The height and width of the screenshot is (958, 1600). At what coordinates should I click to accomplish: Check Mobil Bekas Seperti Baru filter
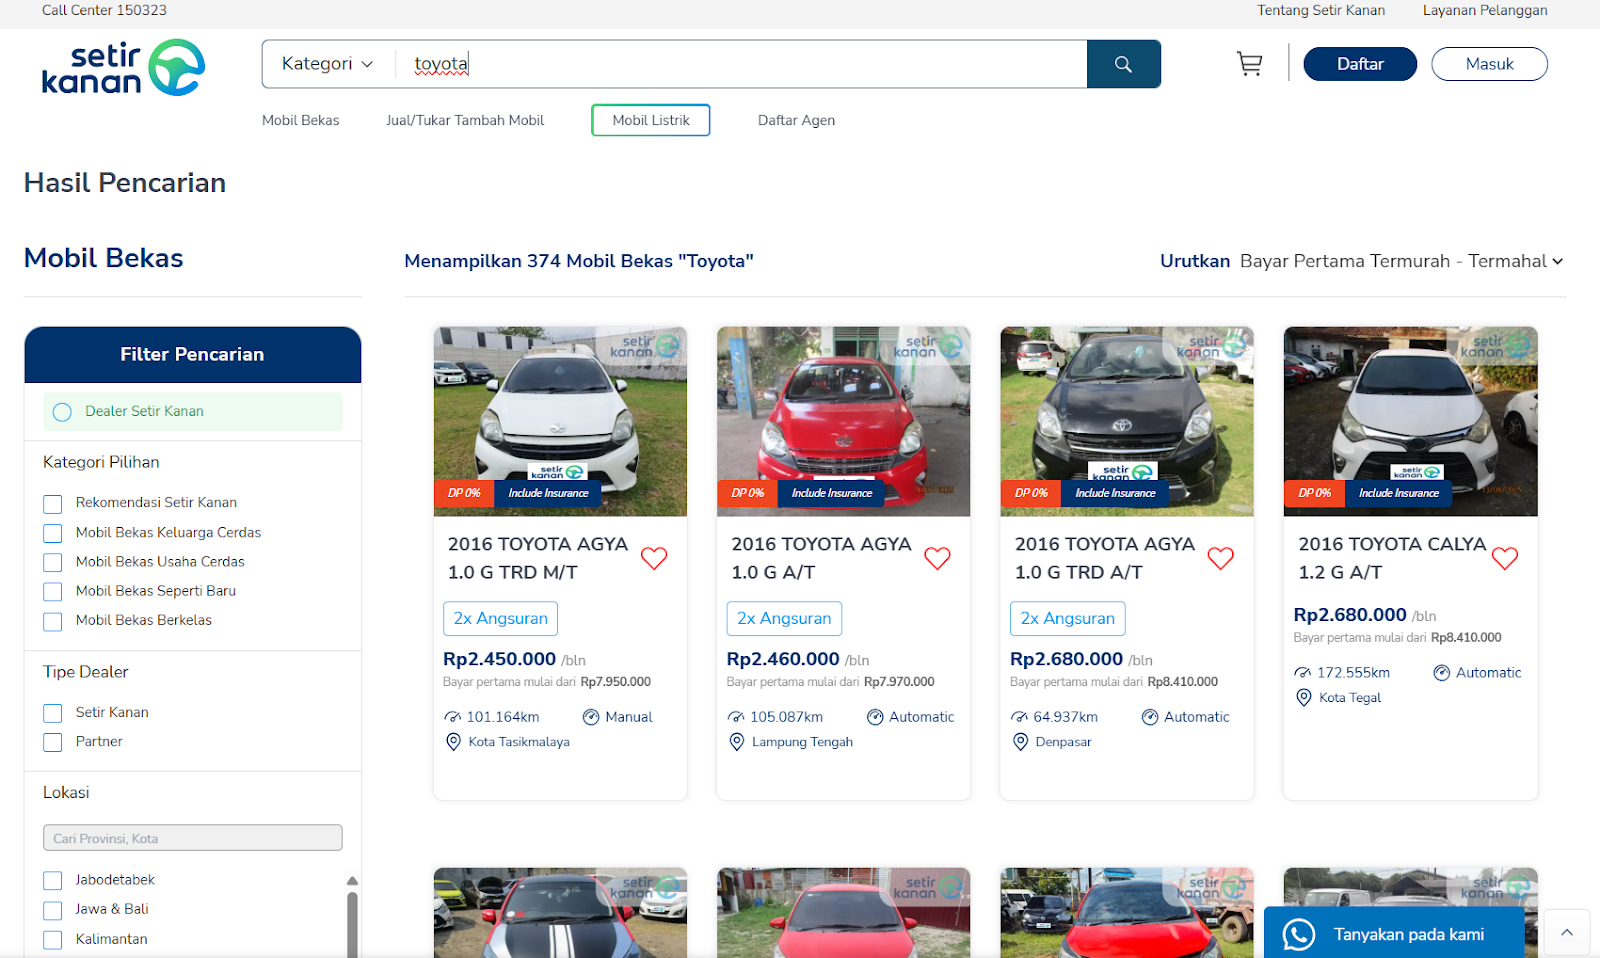click(53, 592)
